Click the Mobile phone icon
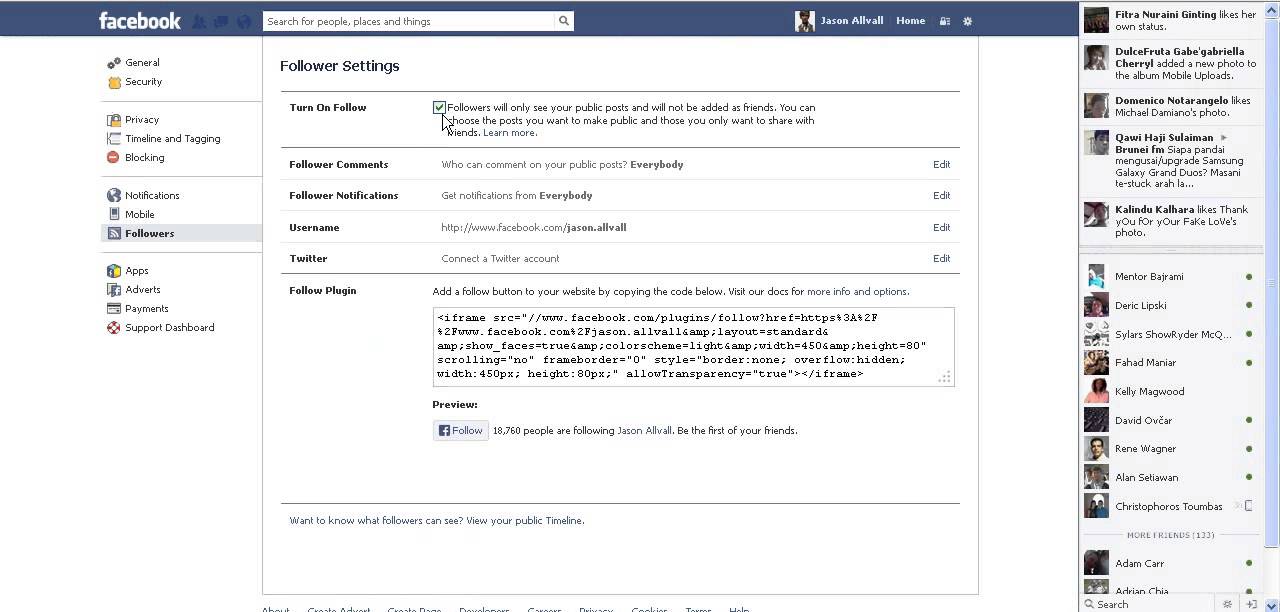This screenshot has height=612, width=1280. pyautogui.click(x=115, y=214)
